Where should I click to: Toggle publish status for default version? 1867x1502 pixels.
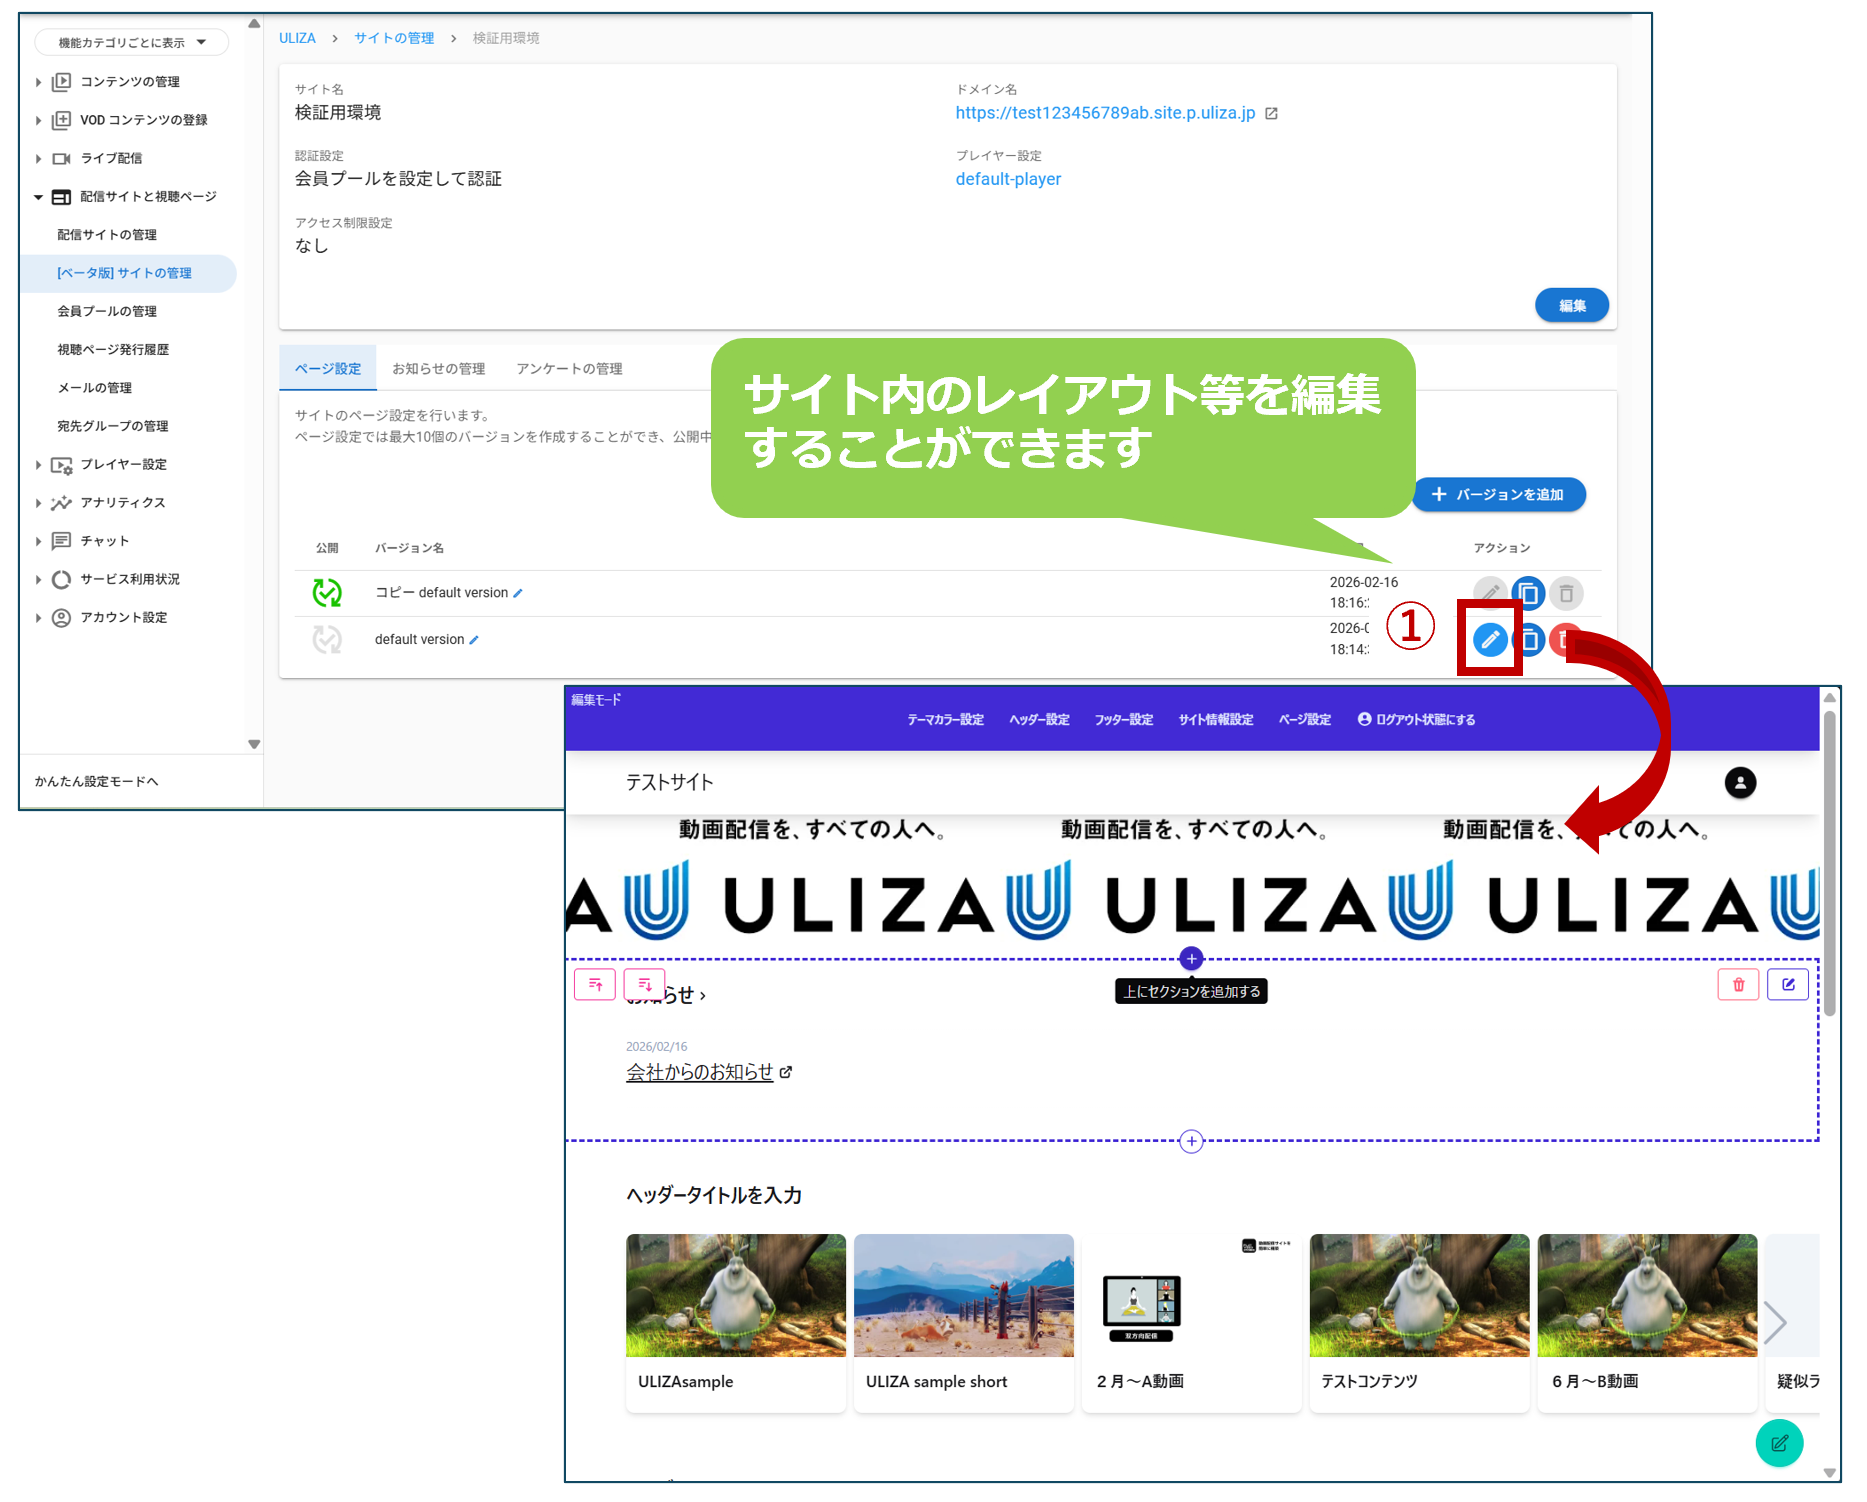click(x=327, y=640)
